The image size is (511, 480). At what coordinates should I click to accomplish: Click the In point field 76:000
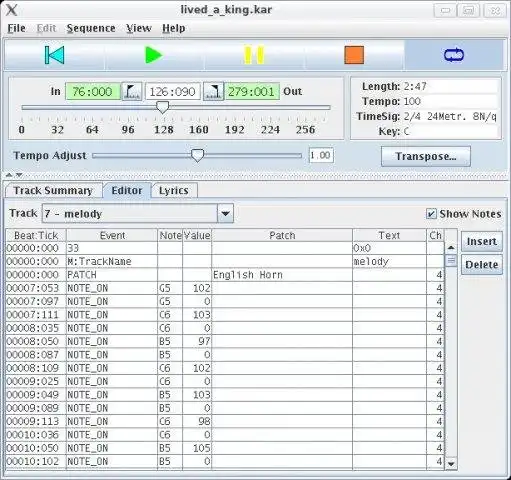tap(93, 91)
